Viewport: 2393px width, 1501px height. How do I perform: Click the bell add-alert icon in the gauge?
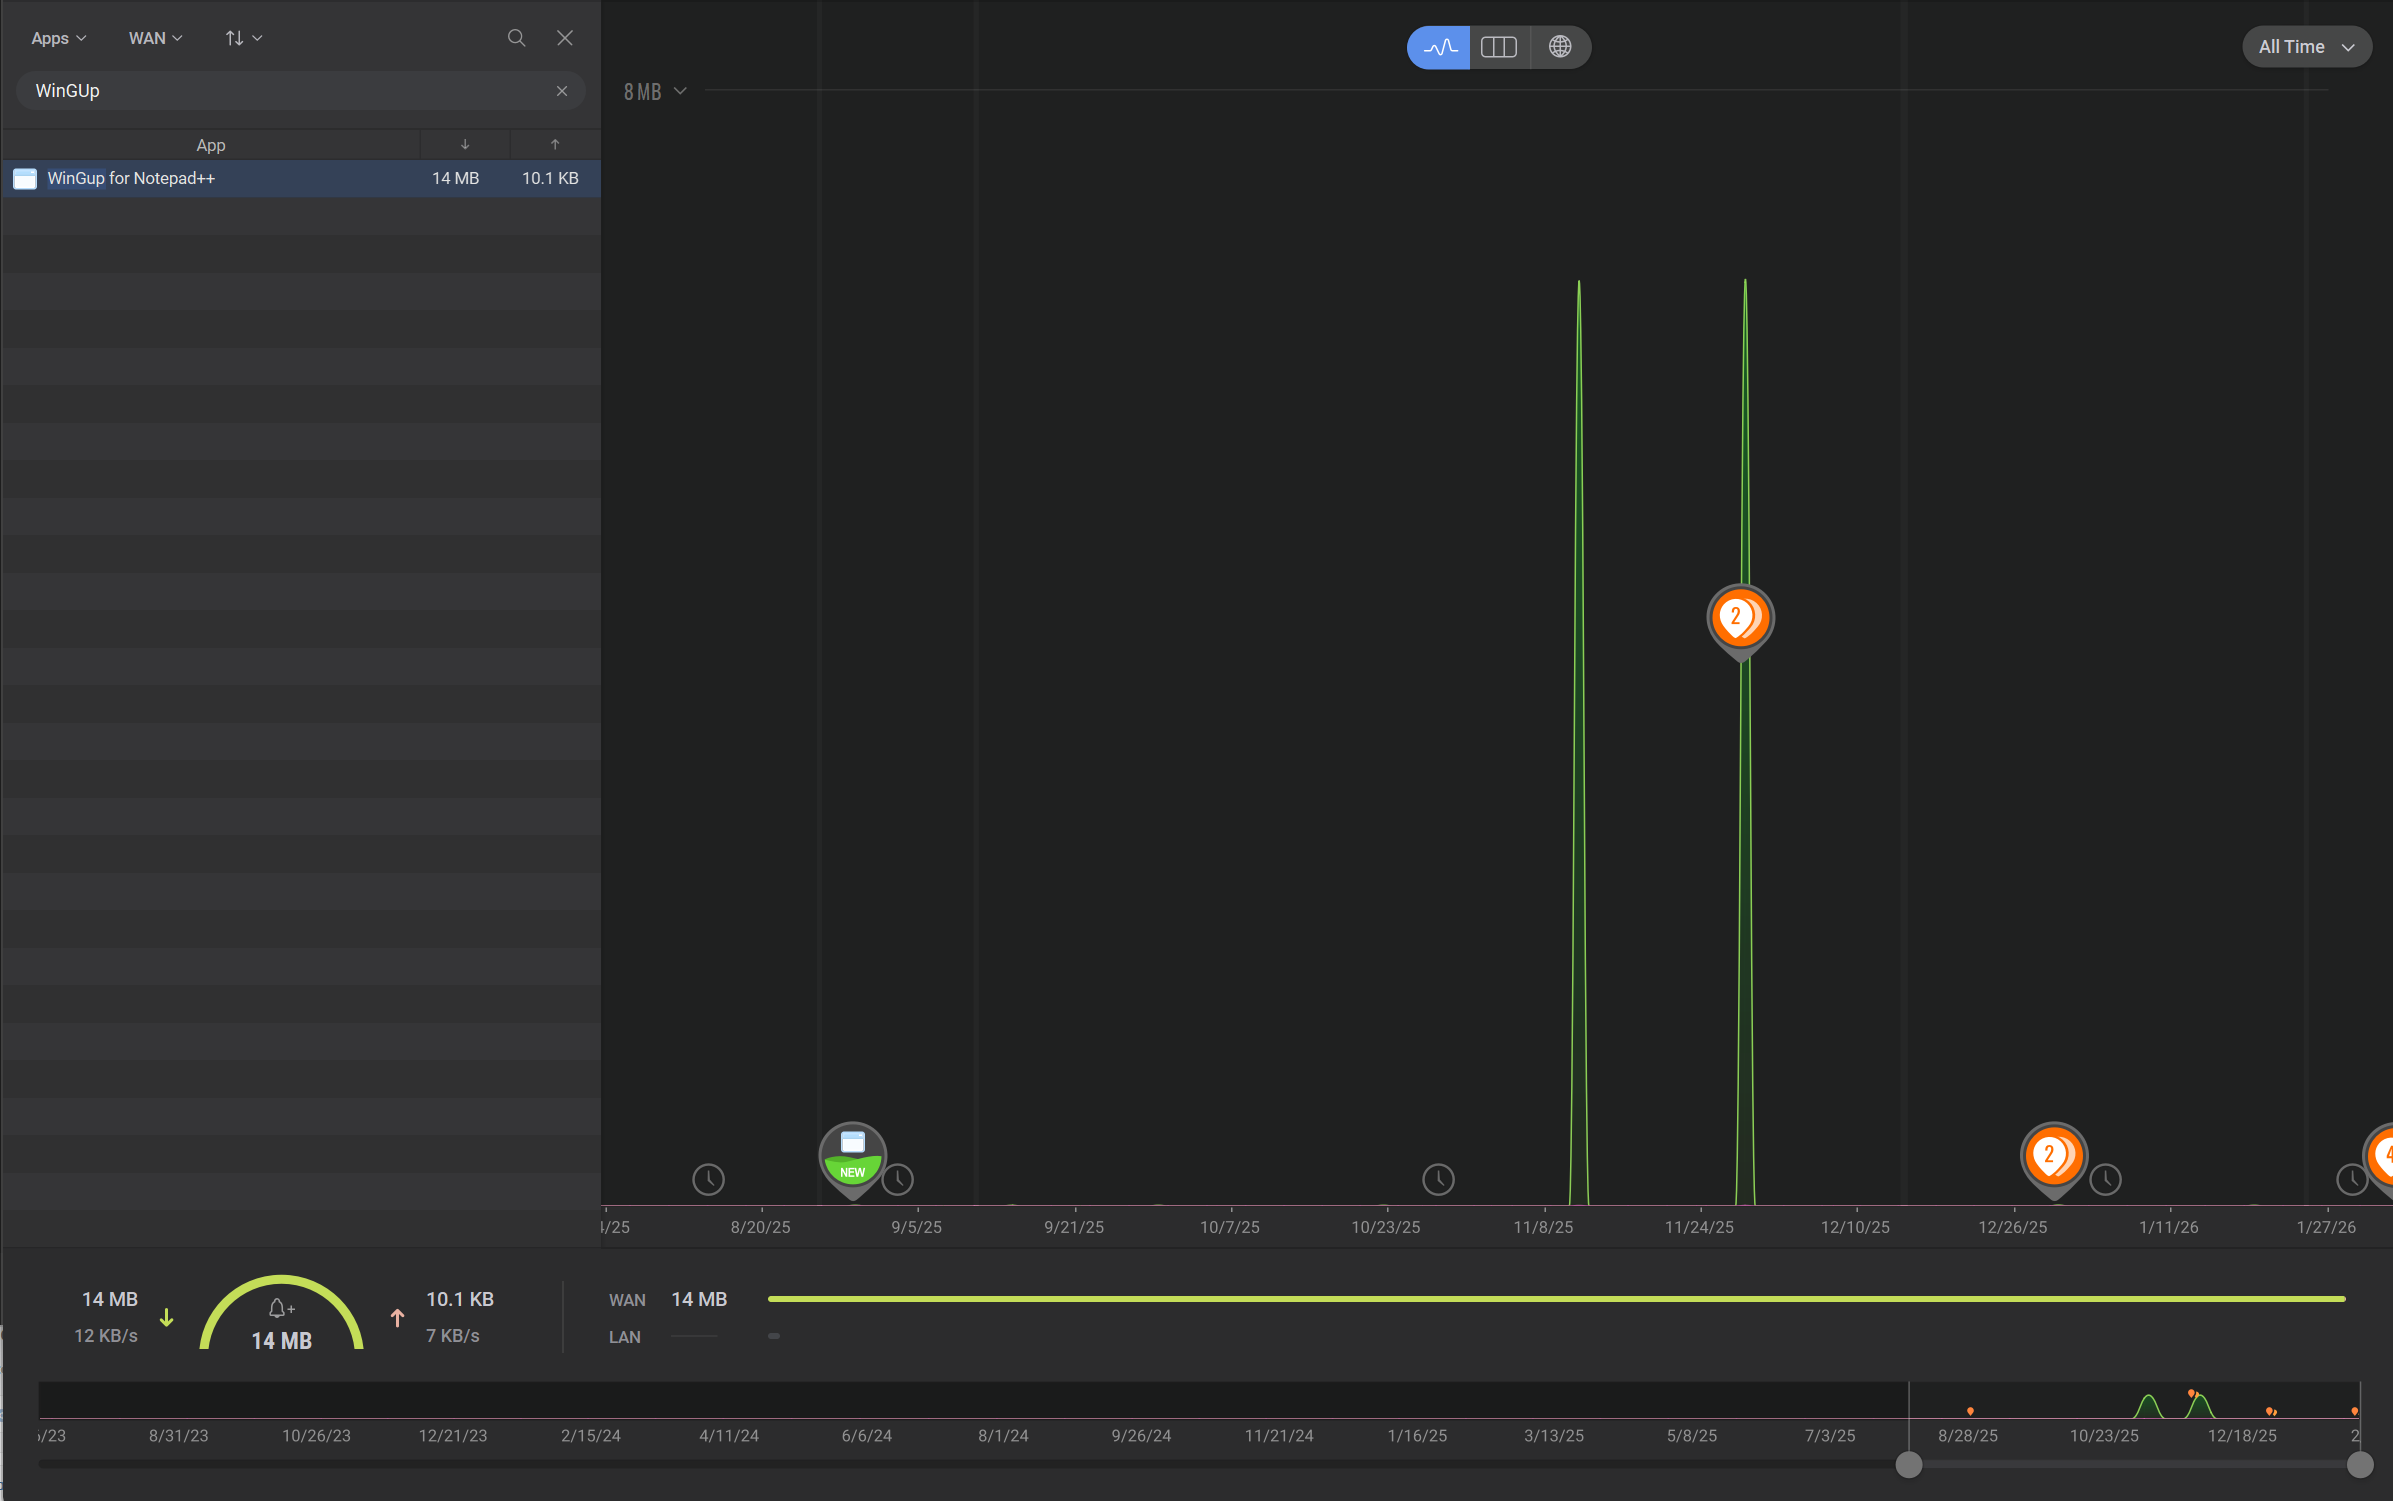(x=281, y=1308)
